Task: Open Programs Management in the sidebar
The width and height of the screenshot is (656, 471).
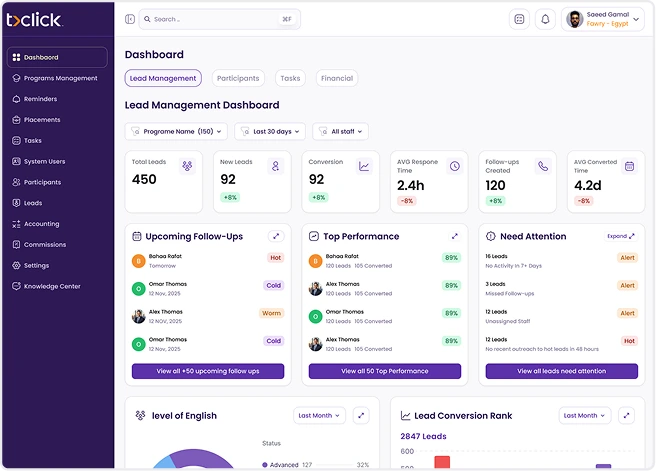Action: click(x=60, y=78)
